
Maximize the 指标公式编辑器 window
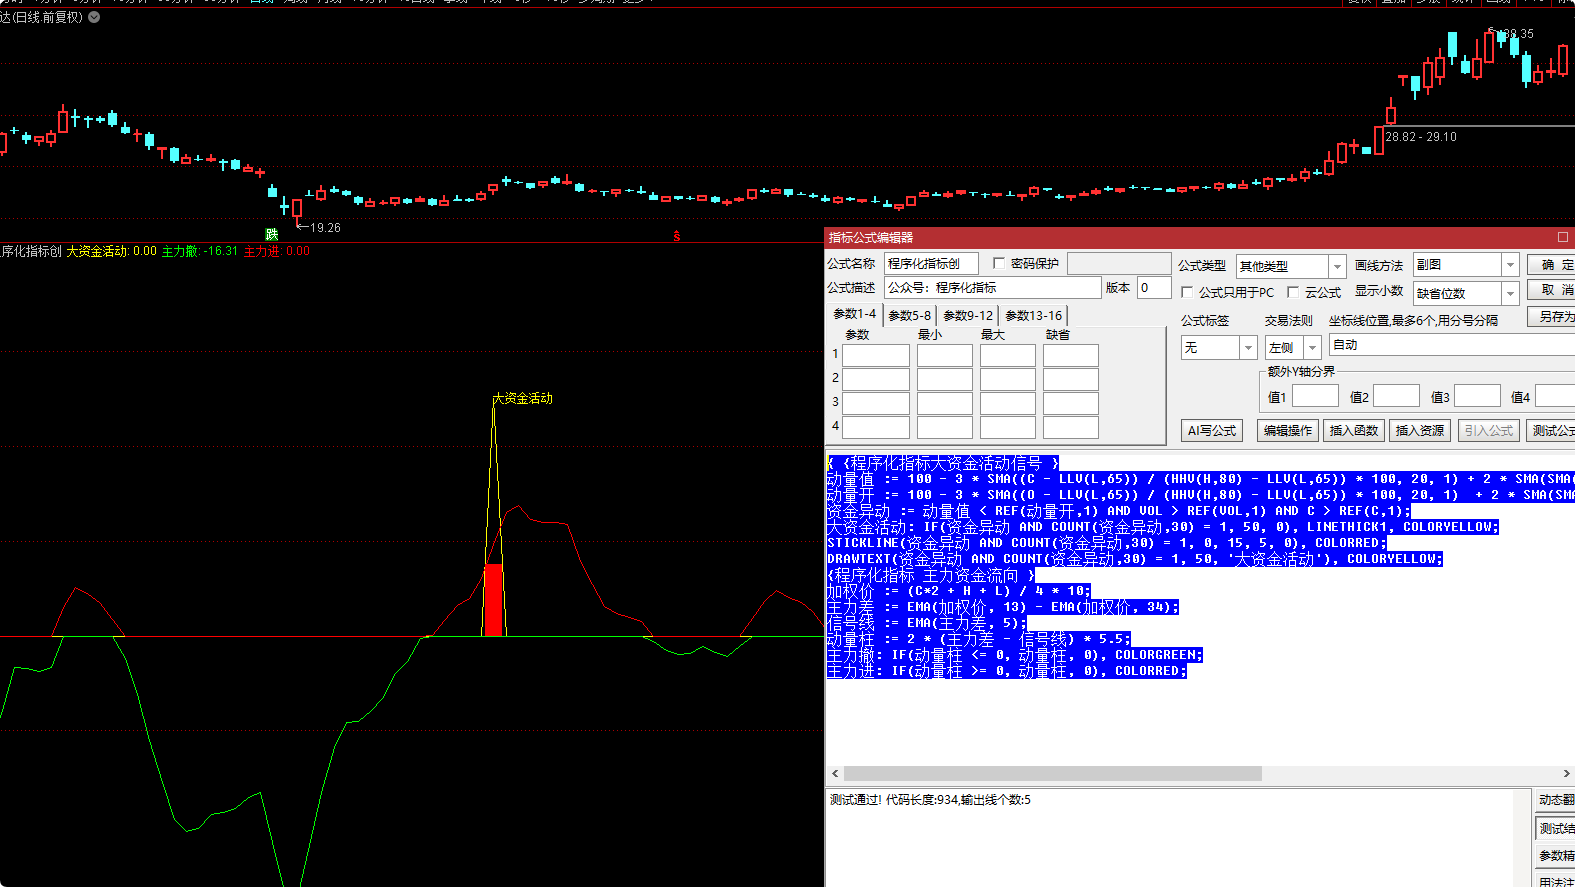(x=1562, y=237)
